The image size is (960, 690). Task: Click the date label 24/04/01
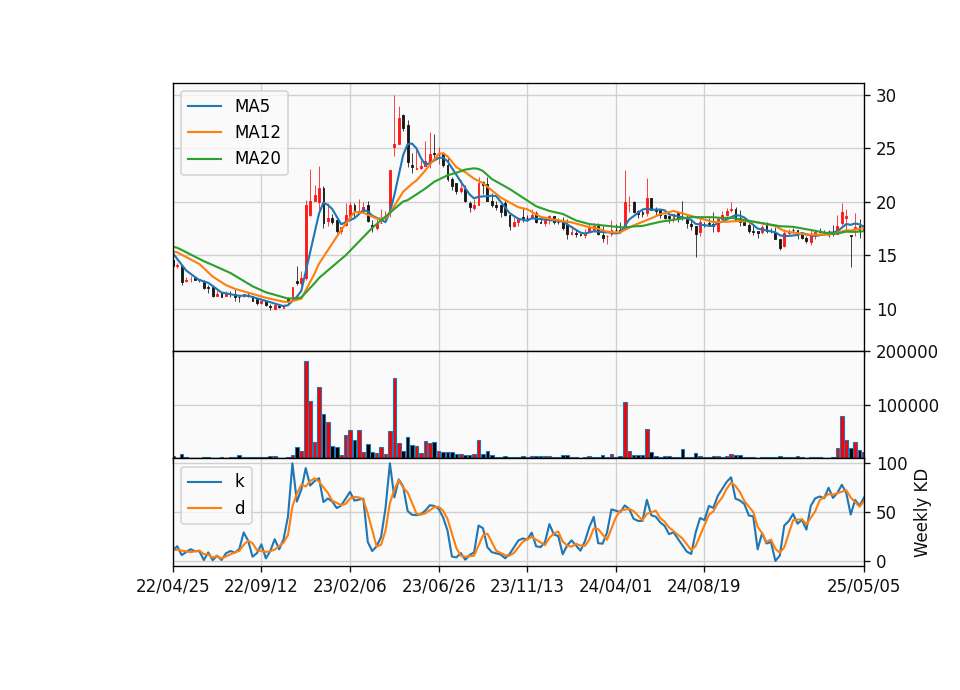pyautogui.click(x=615, y=587)
